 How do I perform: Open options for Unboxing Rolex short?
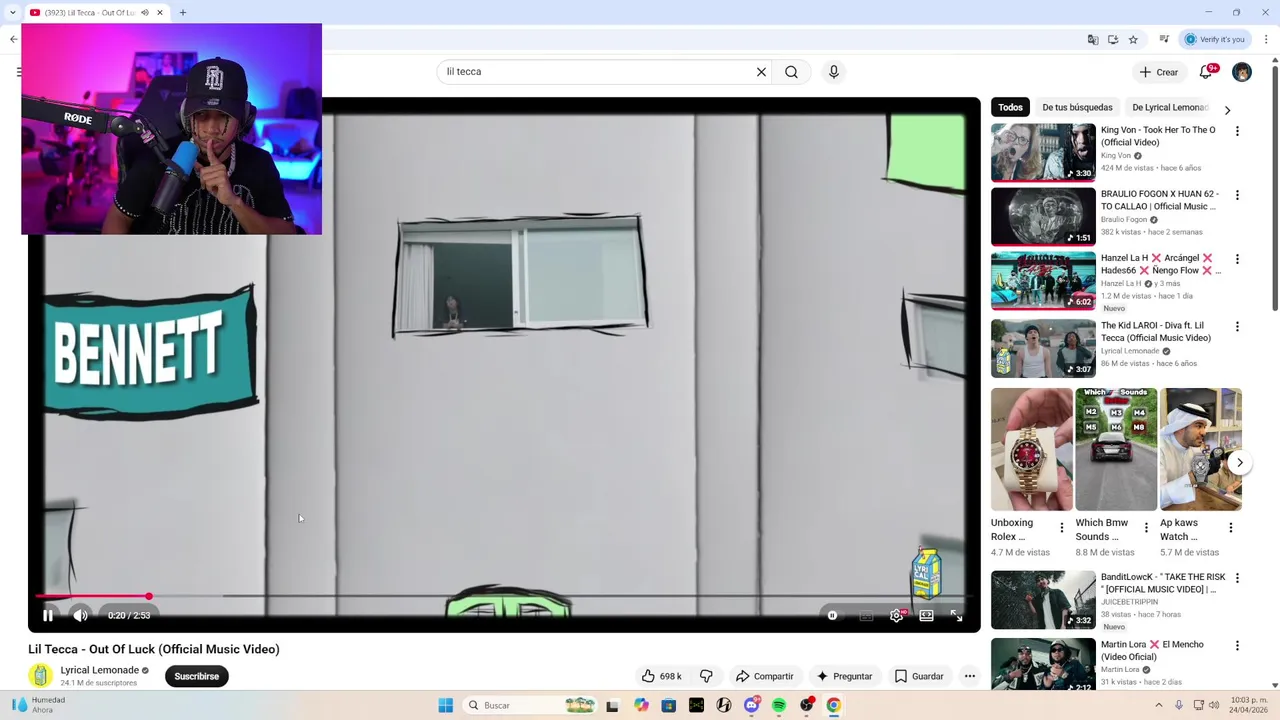[x=1062, y=527]
